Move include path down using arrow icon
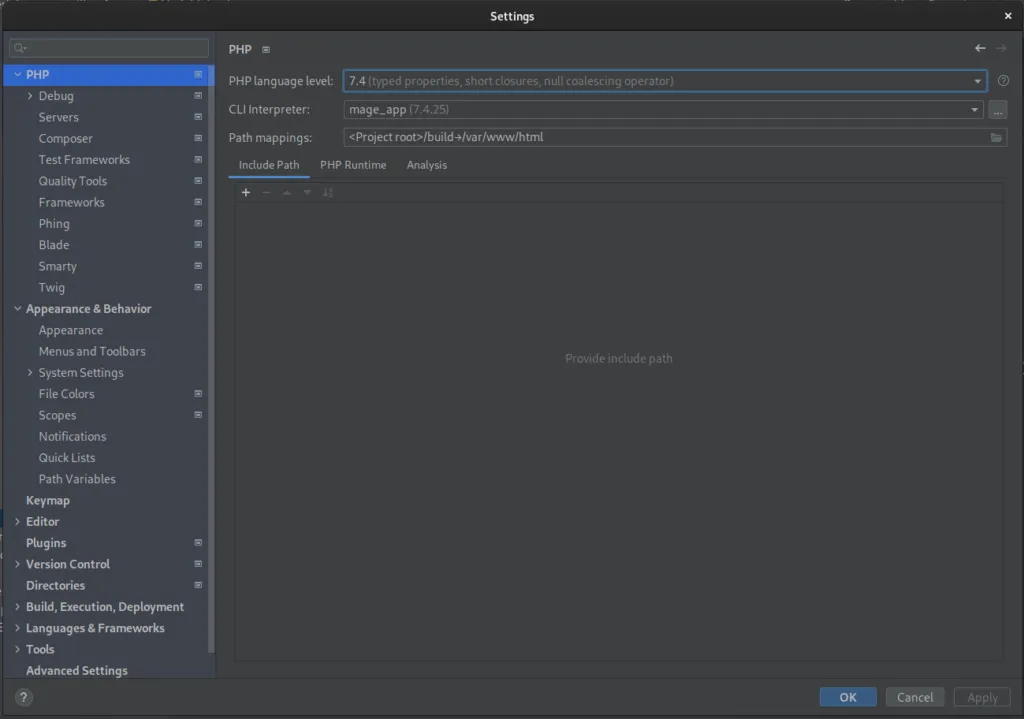 click(x=307, y=193)
